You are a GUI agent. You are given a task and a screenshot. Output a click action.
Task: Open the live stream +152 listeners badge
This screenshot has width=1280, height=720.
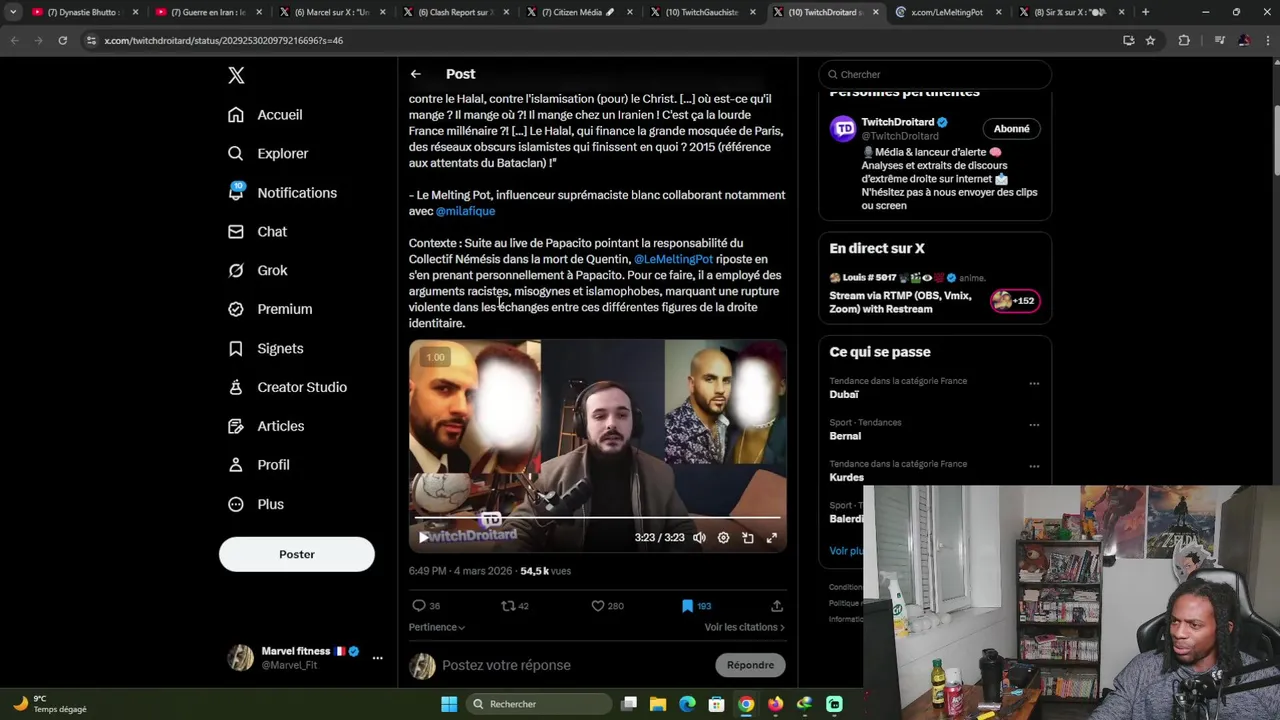1014,300
